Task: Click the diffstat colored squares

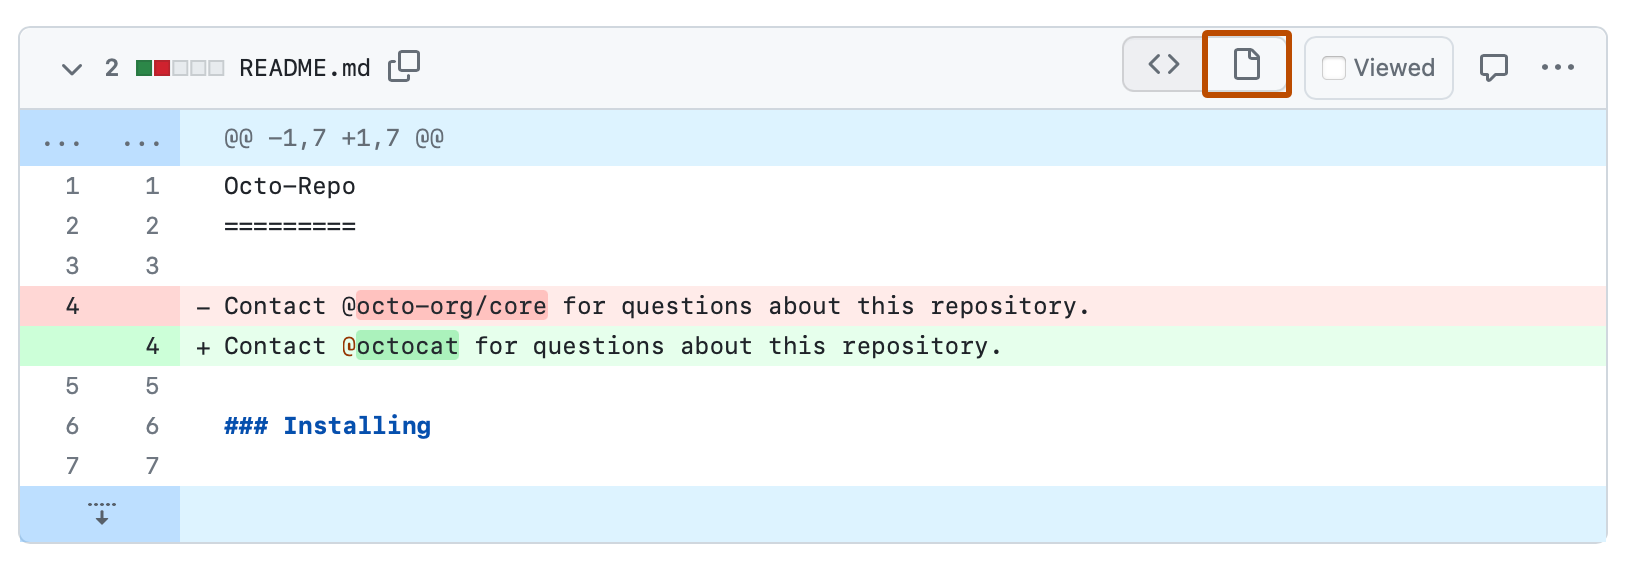Action: coord(180,68)
